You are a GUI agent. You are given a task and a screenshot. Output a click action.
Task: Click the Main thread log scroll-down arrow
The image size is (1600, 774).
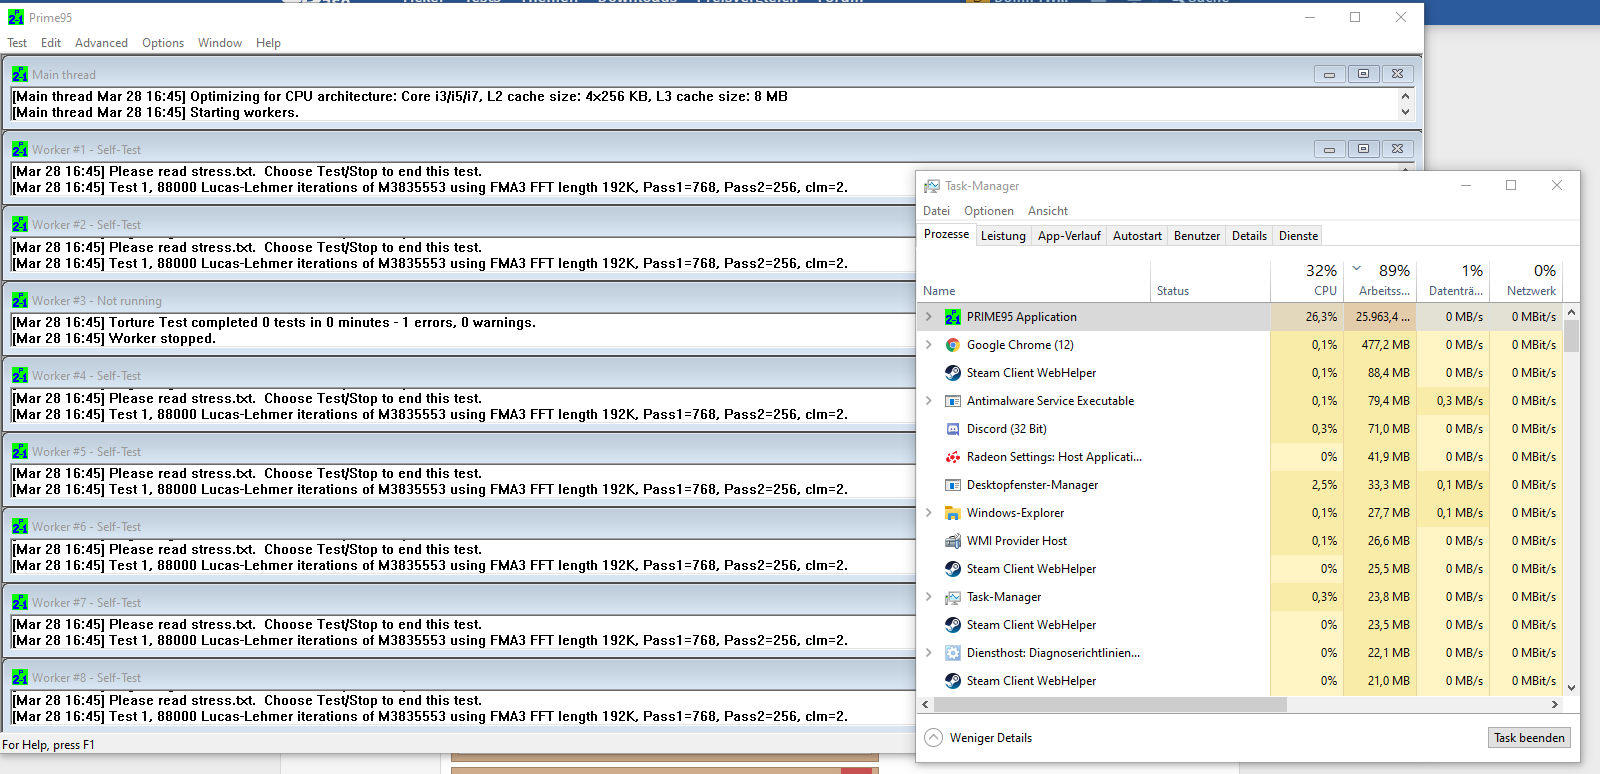point(1405,112)
